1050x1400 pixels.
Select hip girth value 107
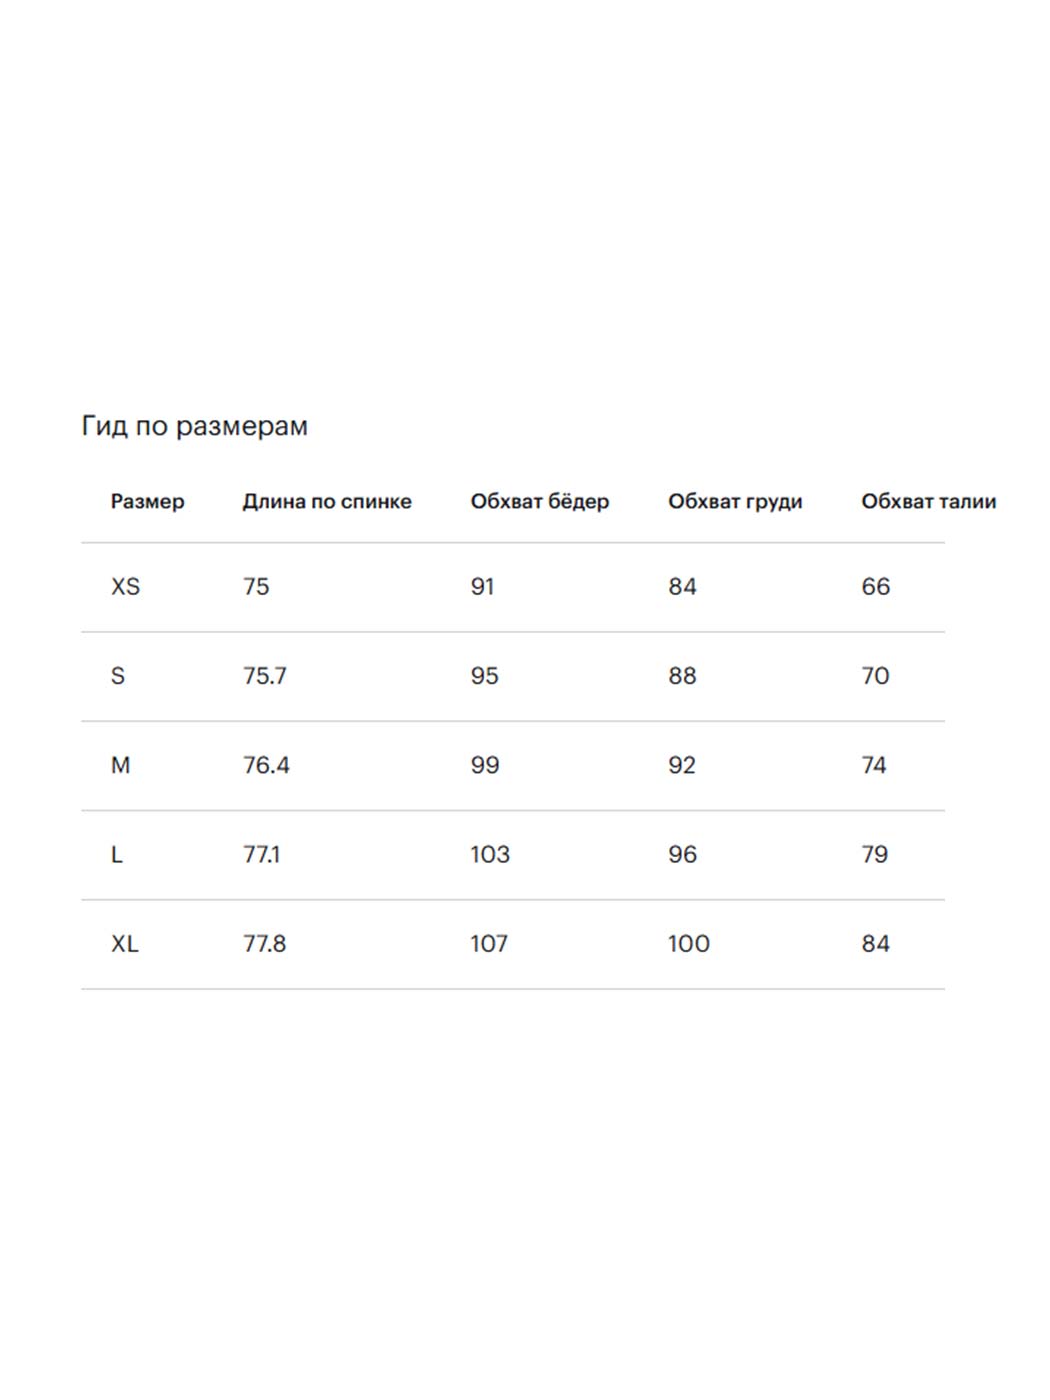pos(489,944)
